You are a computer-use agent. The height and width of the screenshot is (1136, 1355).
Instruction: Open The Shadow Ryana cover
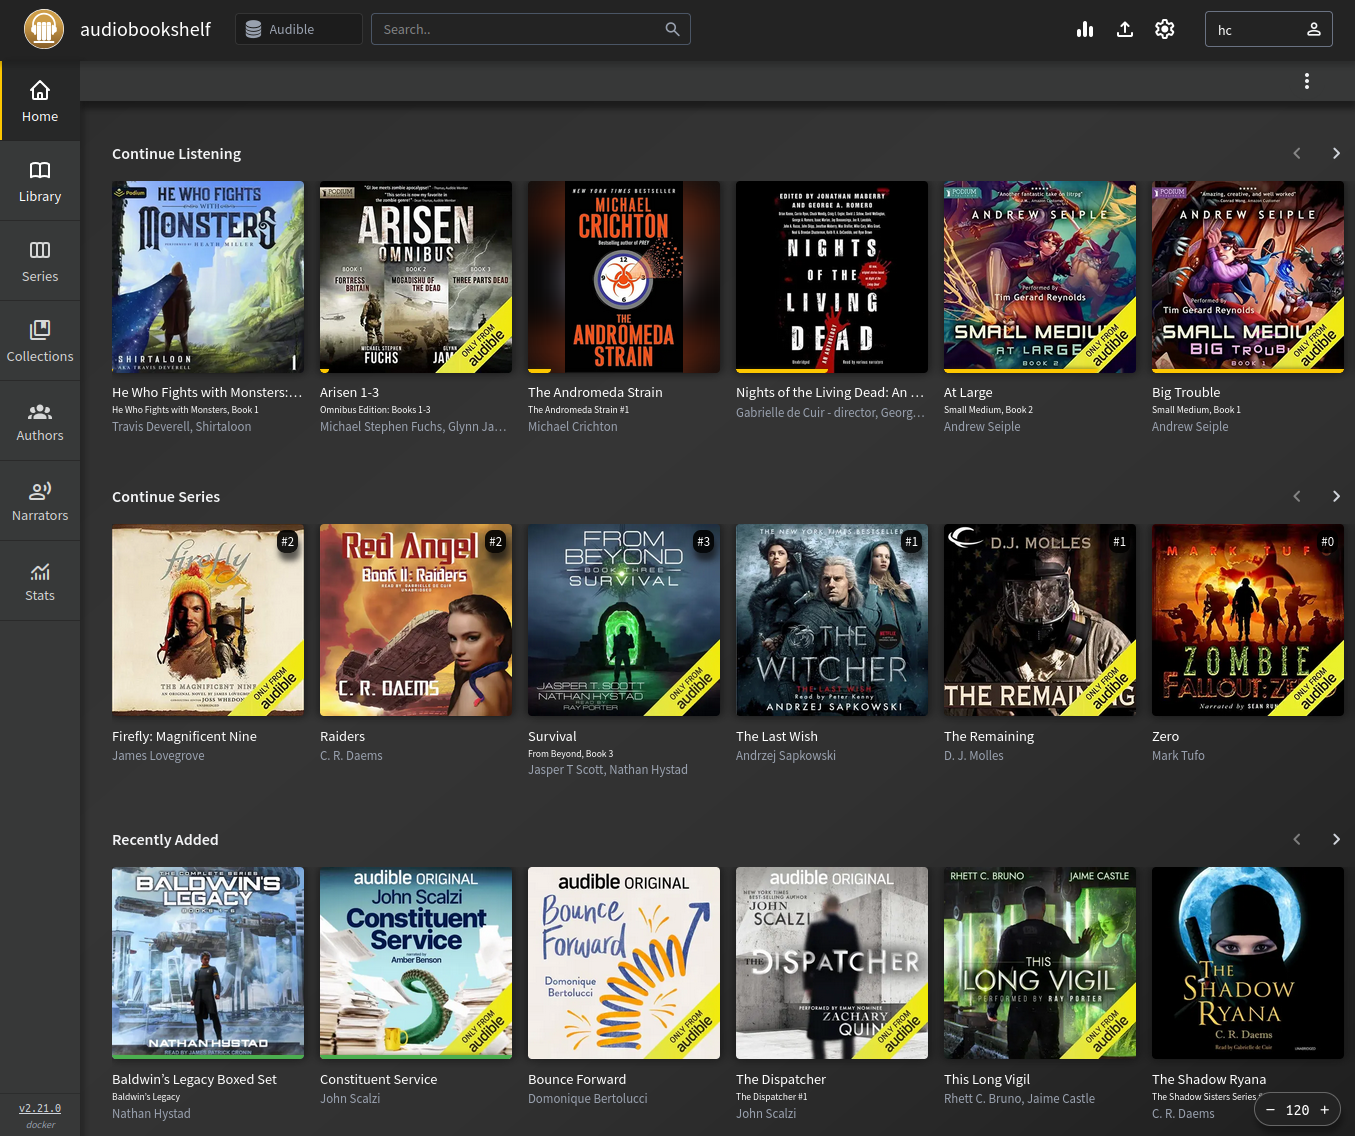coord(1248,963)
